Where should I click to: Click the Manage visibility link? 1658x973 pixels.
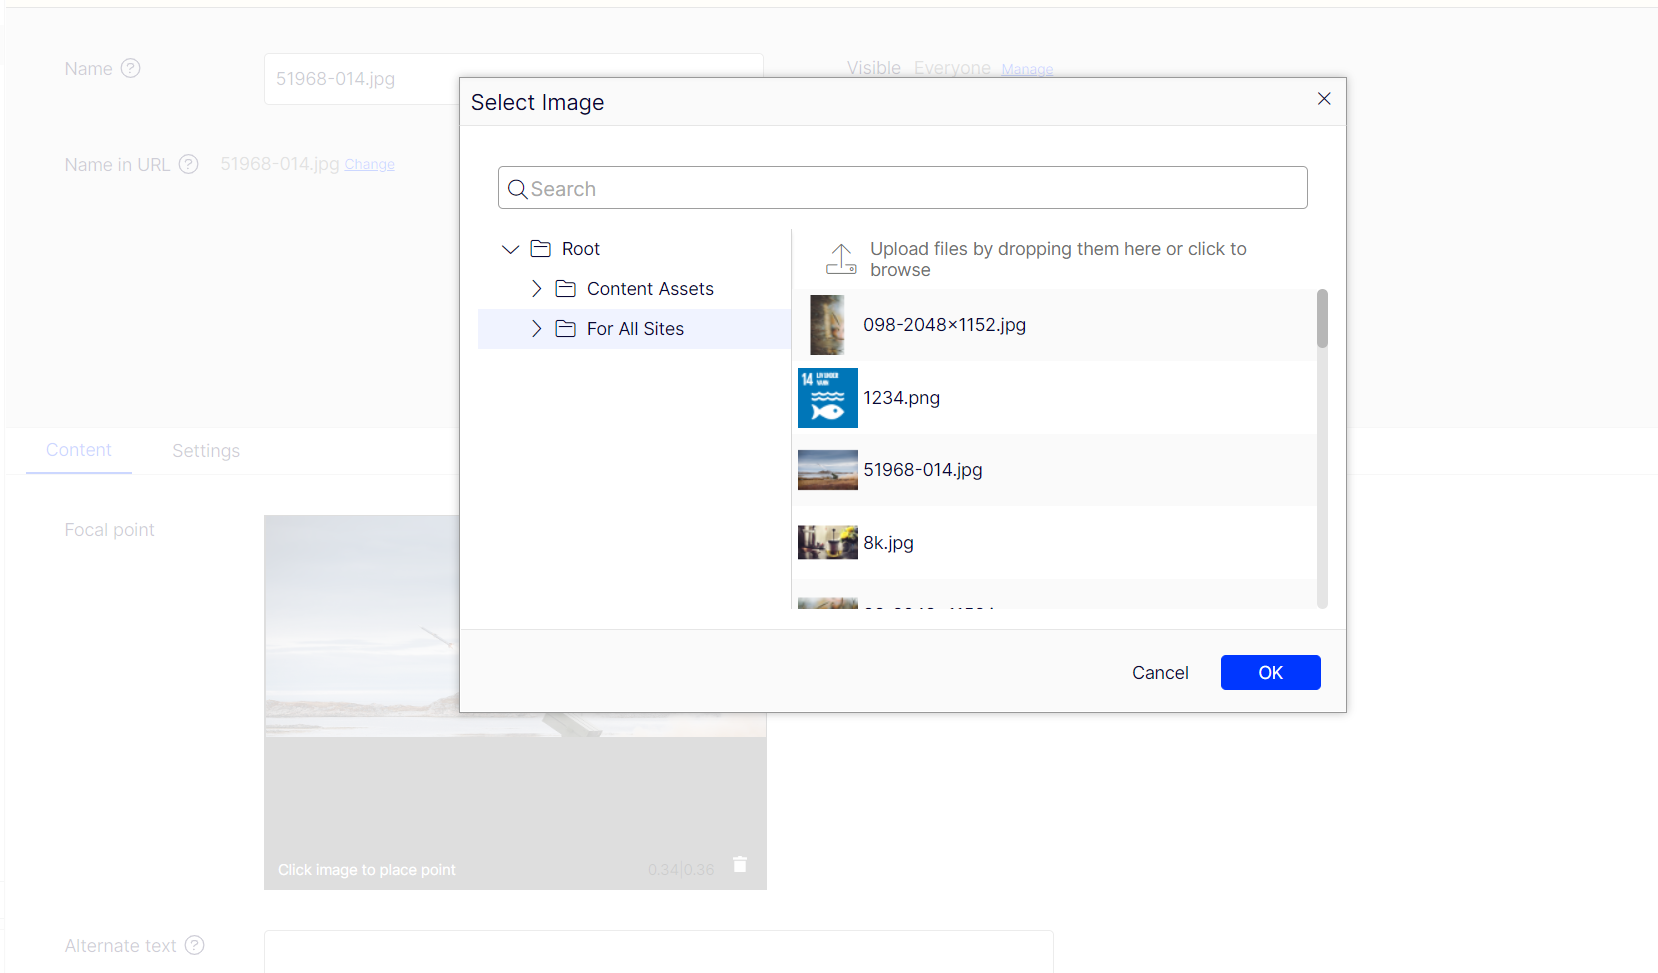point(1027,69)
